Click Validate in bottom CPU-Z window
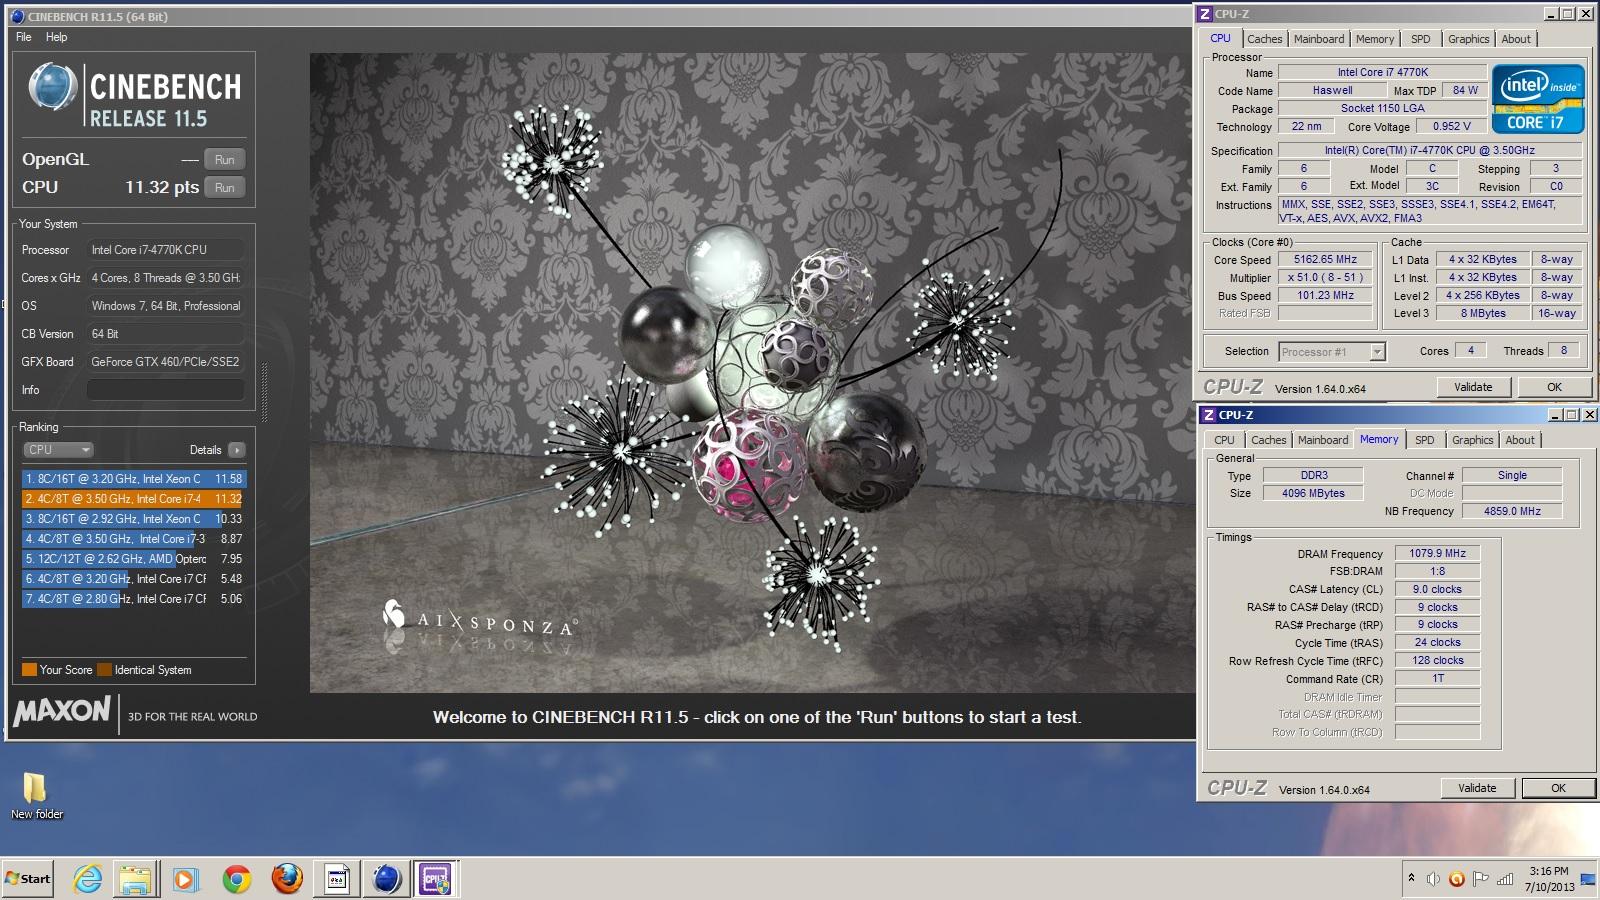Screen dimensions: 1600x900 (1477, 788)
